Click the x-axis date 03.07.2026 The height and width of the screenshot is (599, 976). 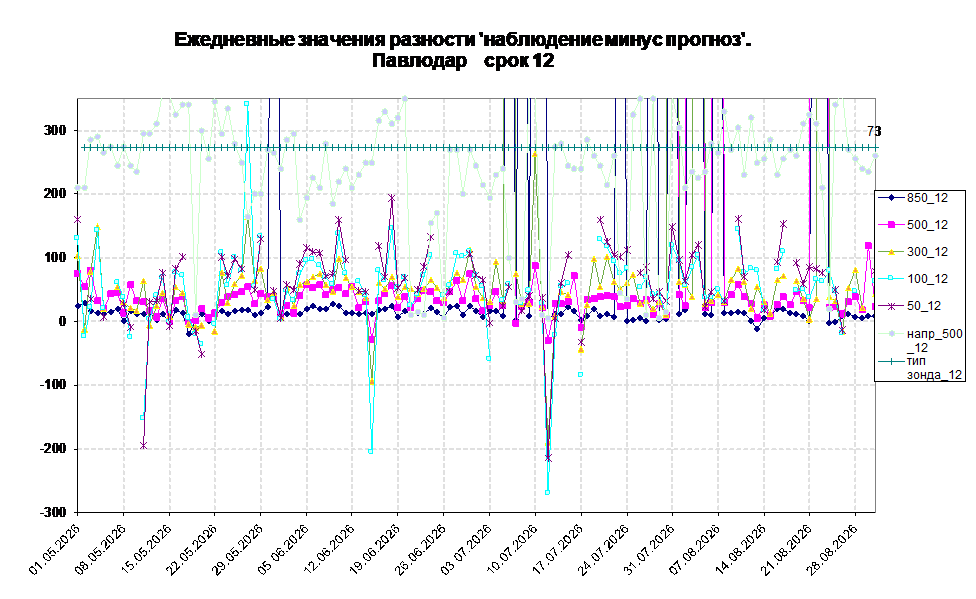[x=467, y=549]
